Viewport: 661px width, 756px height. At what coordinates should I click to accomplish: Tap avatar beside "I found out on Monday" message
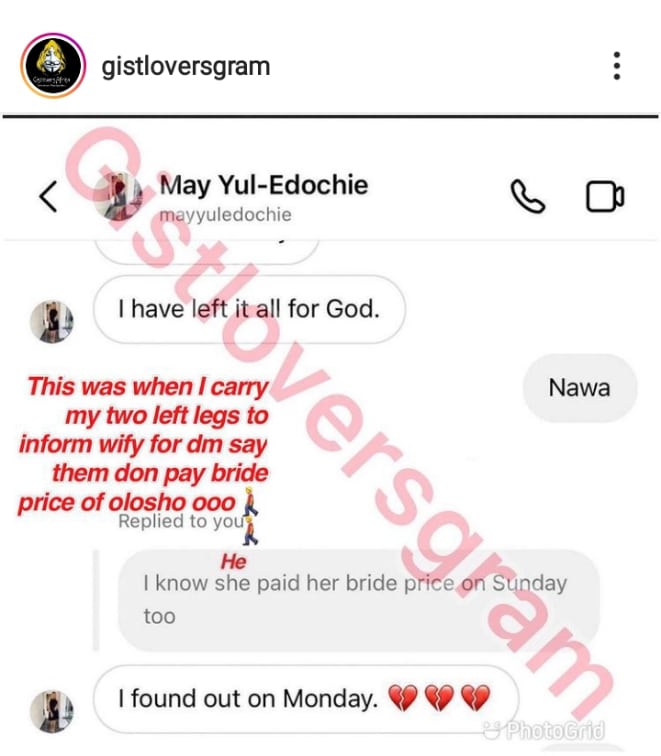tap(52, 711)
